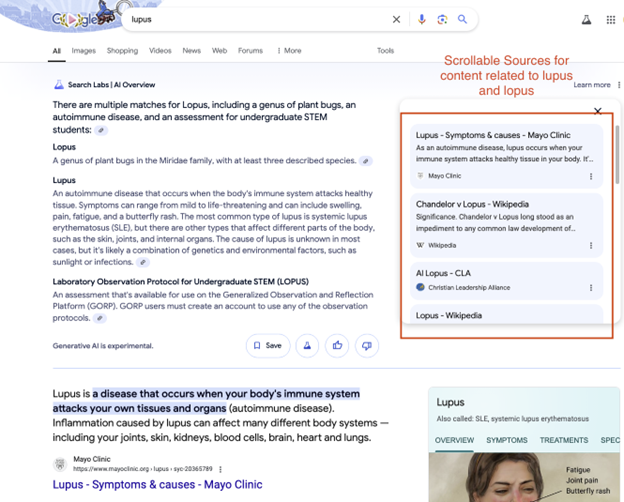This screenshot has height=502, width=624.
Task: Click the thumbs up feedback button
Action: (338, 346)
